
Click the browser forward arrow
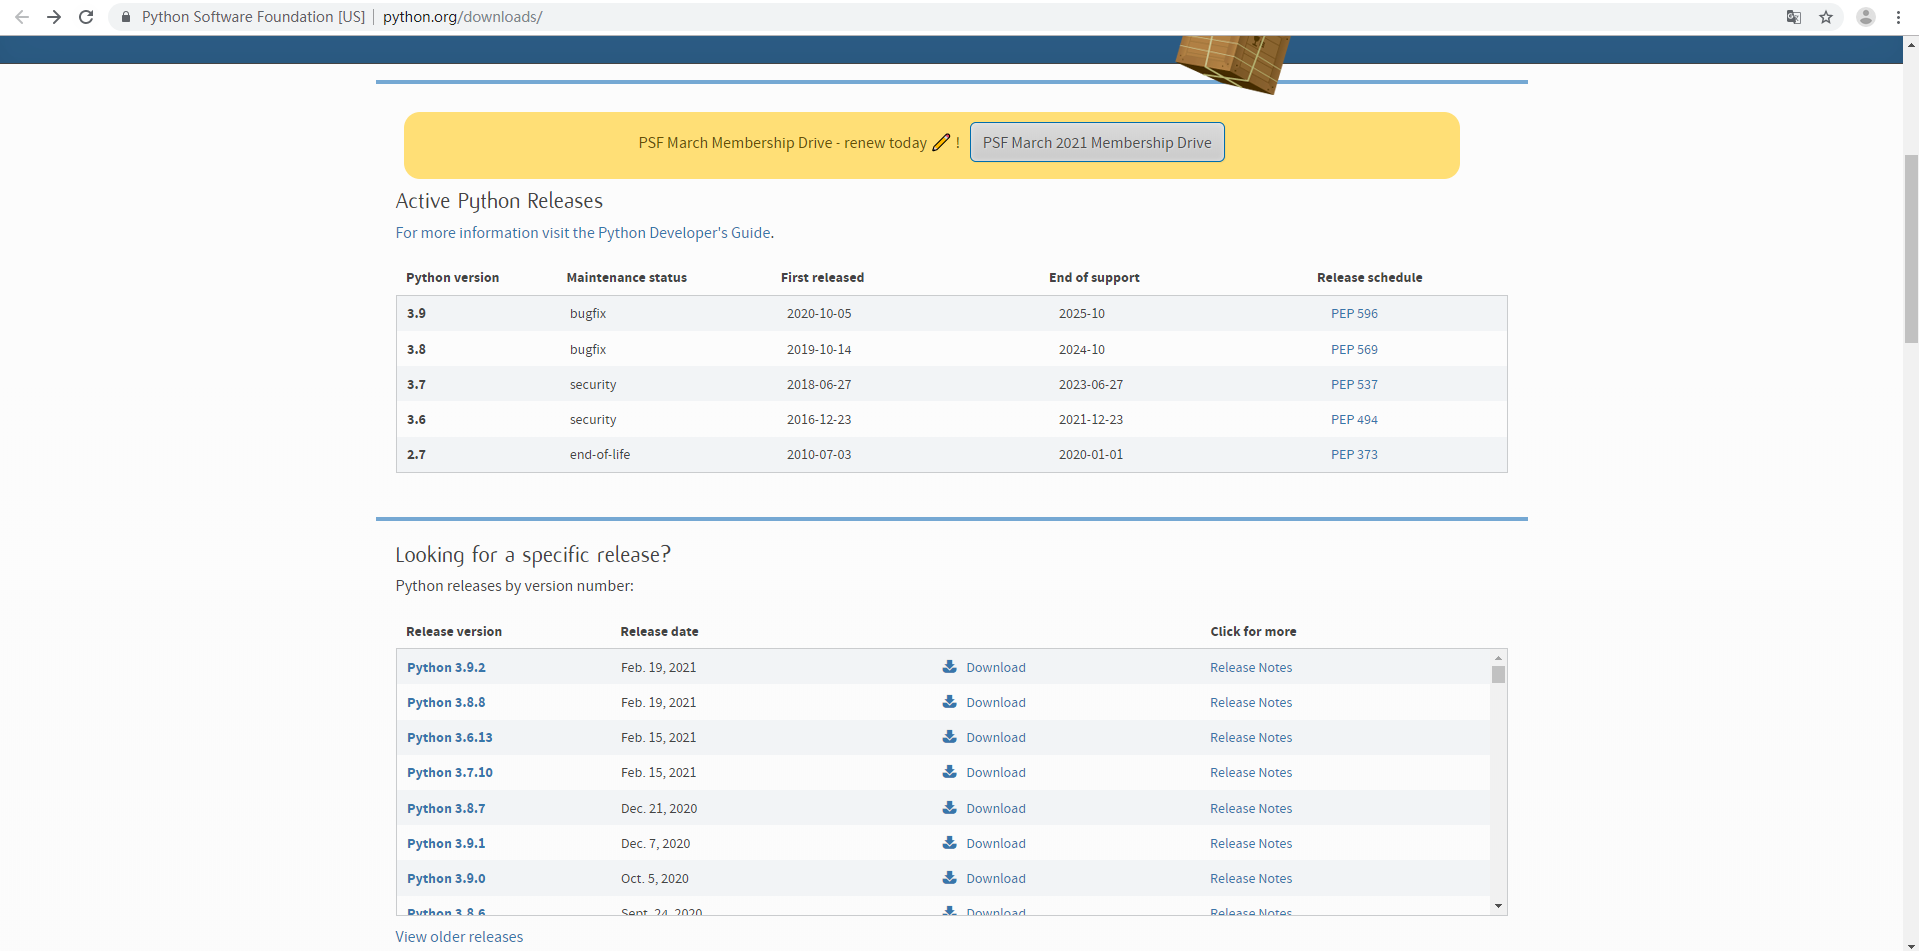coord(54,17)
